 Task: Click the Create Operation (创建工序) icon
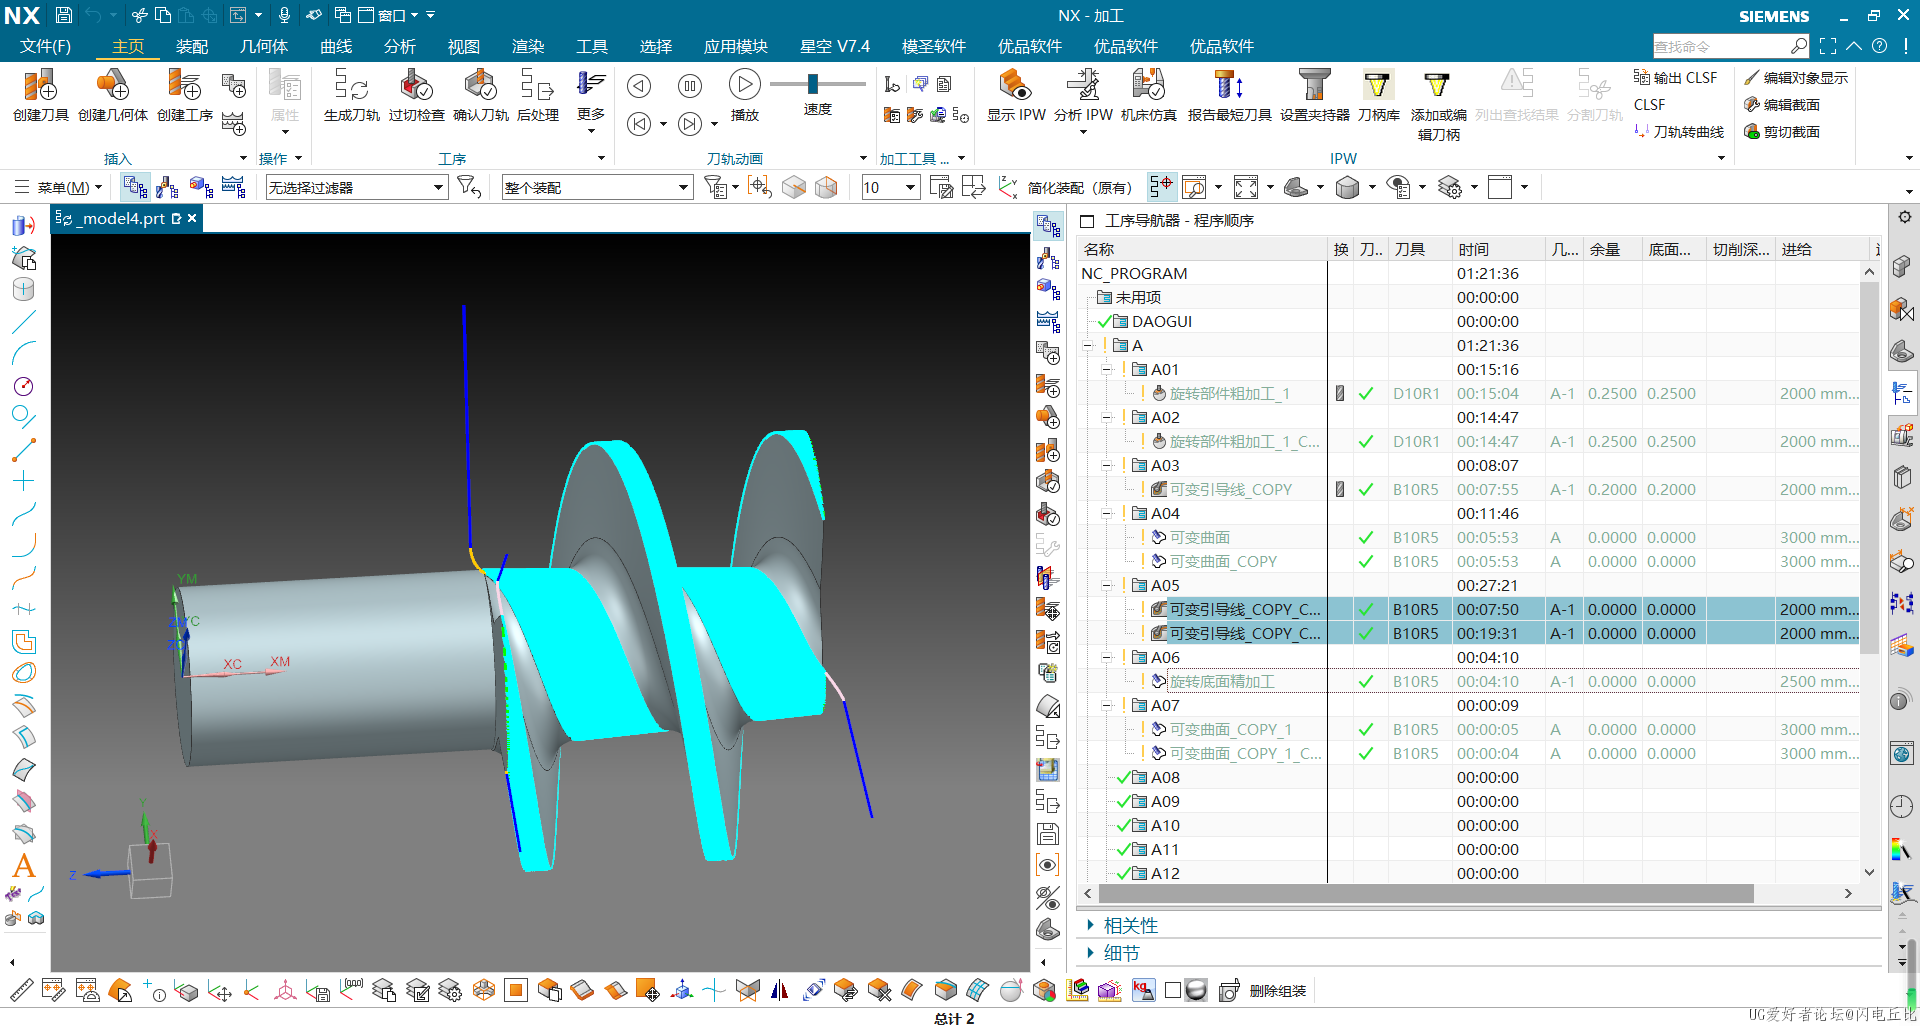[x=185, y=86]
